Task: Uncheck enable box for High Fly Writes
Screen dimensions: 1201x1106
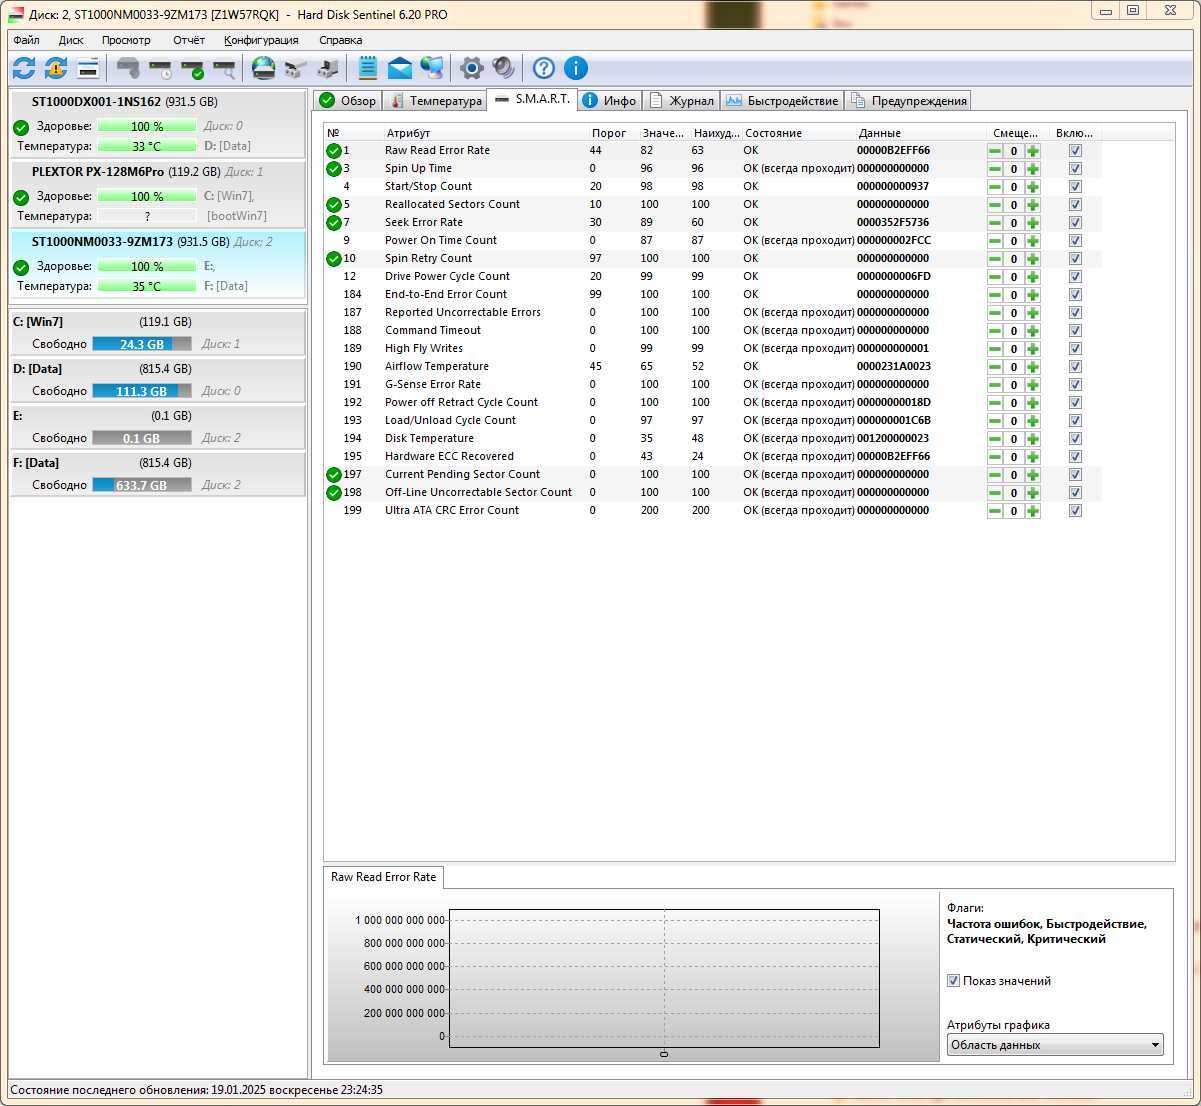Action: (1075, 349)
